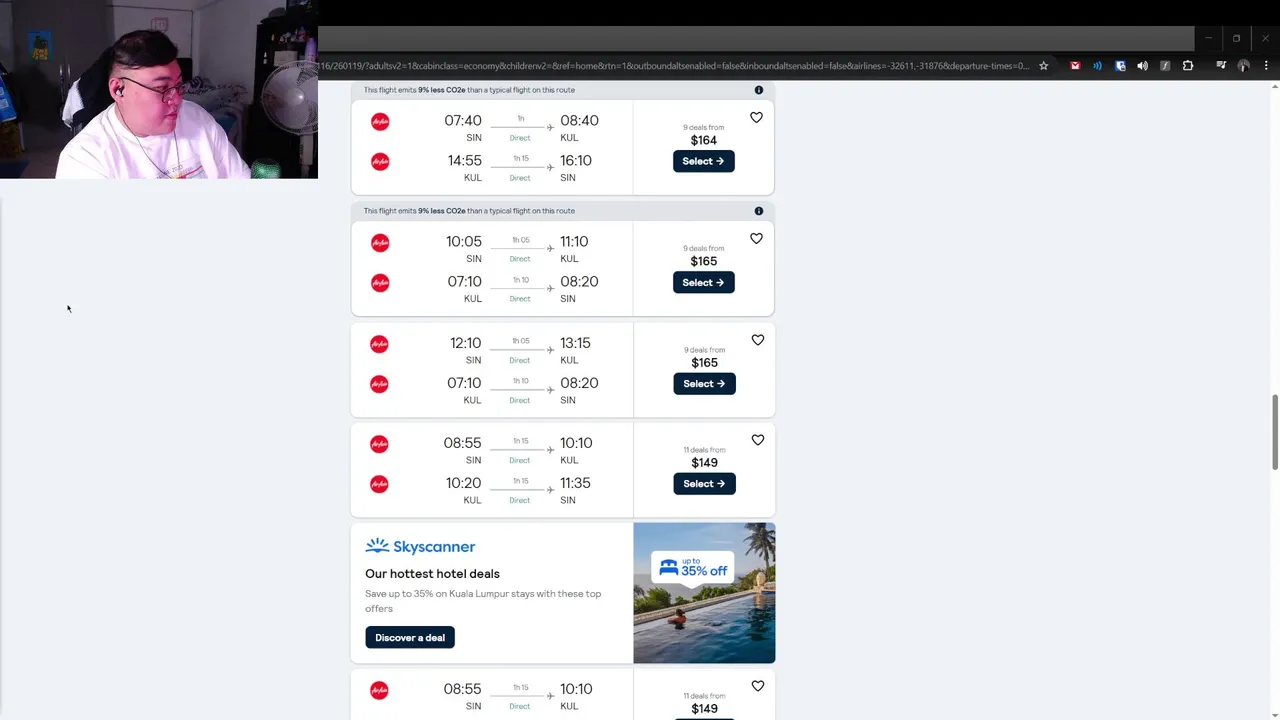Click the page vertical scrollbar thumb
This screenshot has height=720, width=1280.
tap(1275, 432)
